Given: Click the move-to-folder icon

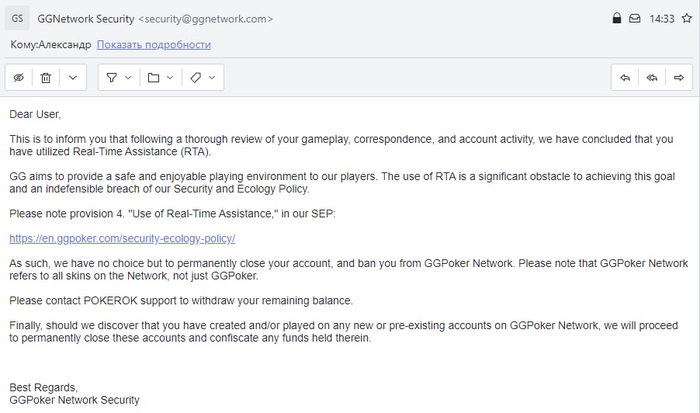Looking at the screenshot, I should (154, 78).
